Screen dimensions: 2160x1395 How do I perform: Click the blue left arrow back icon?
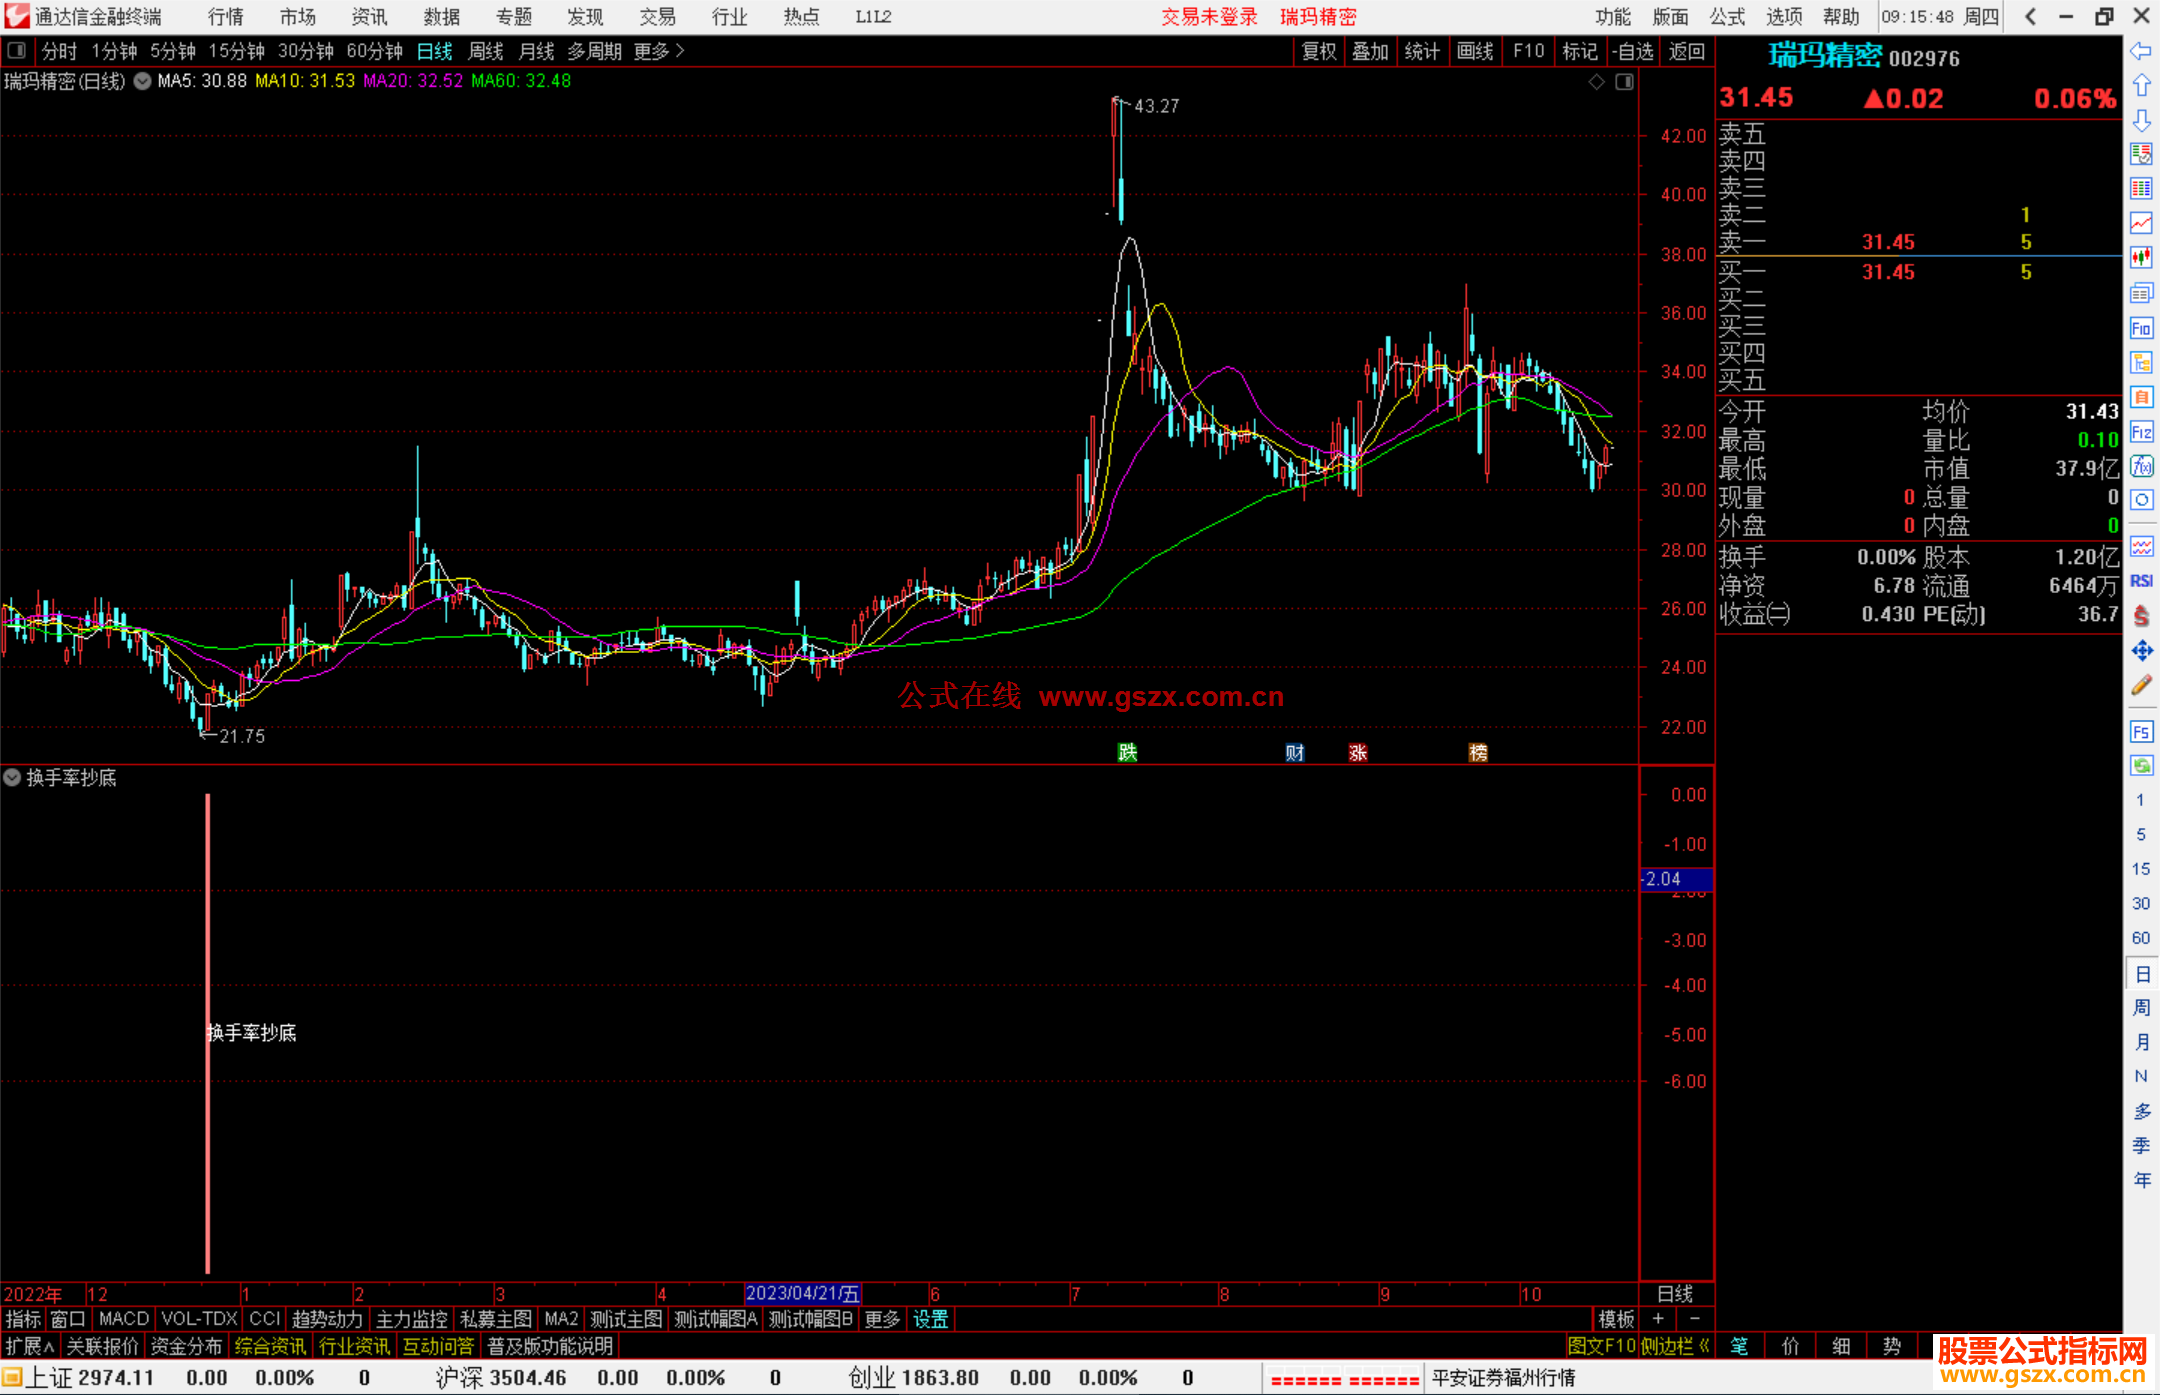pyautogui.click(x=2141, y=51)
